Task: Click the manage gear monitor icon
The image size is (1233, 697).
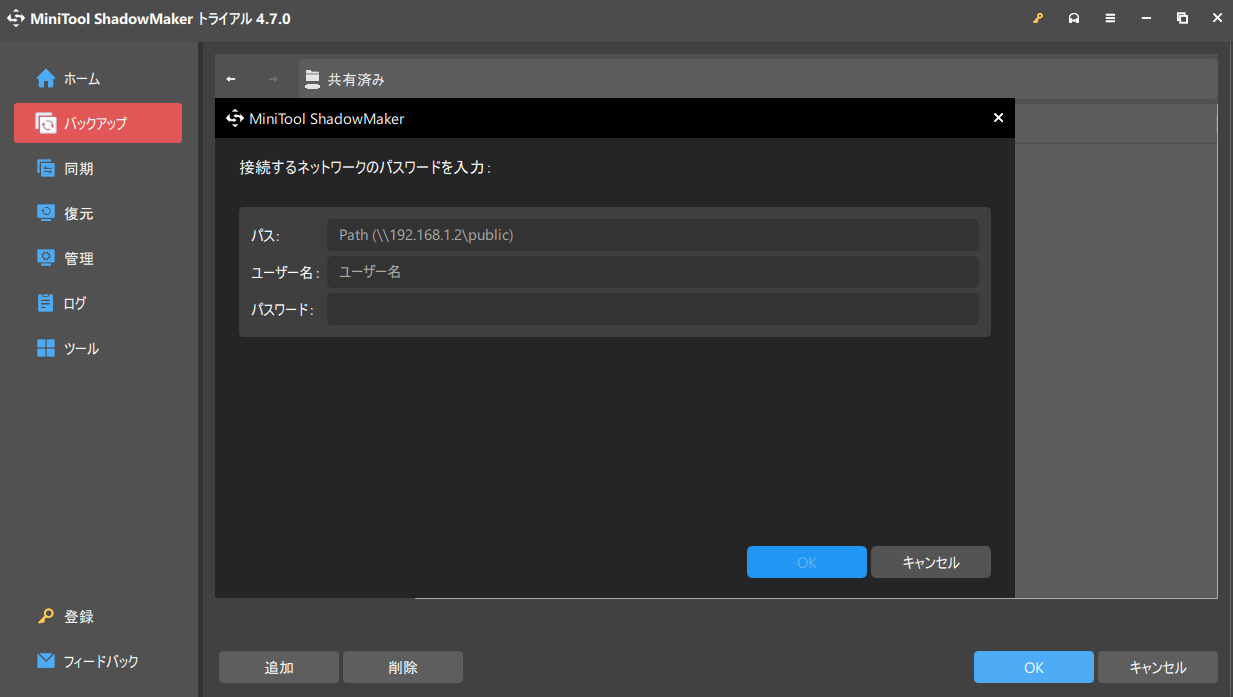Action: [x=46, y=258]
